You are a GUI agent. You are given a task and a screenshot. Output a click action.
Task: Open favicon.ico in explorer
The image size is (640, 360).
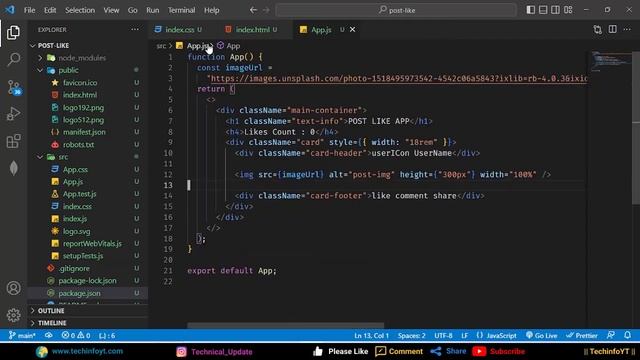click(80, 82)
